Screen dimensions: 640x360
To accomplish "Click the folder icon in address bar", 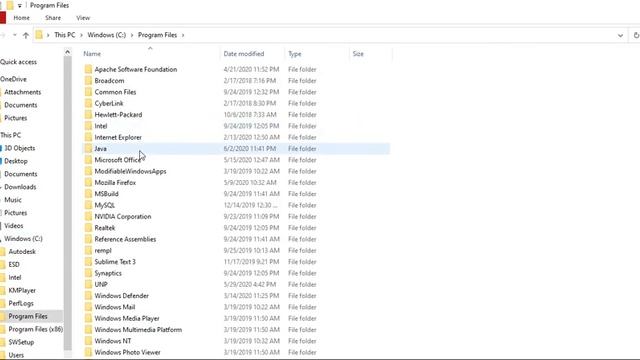I will pos(39,35).
